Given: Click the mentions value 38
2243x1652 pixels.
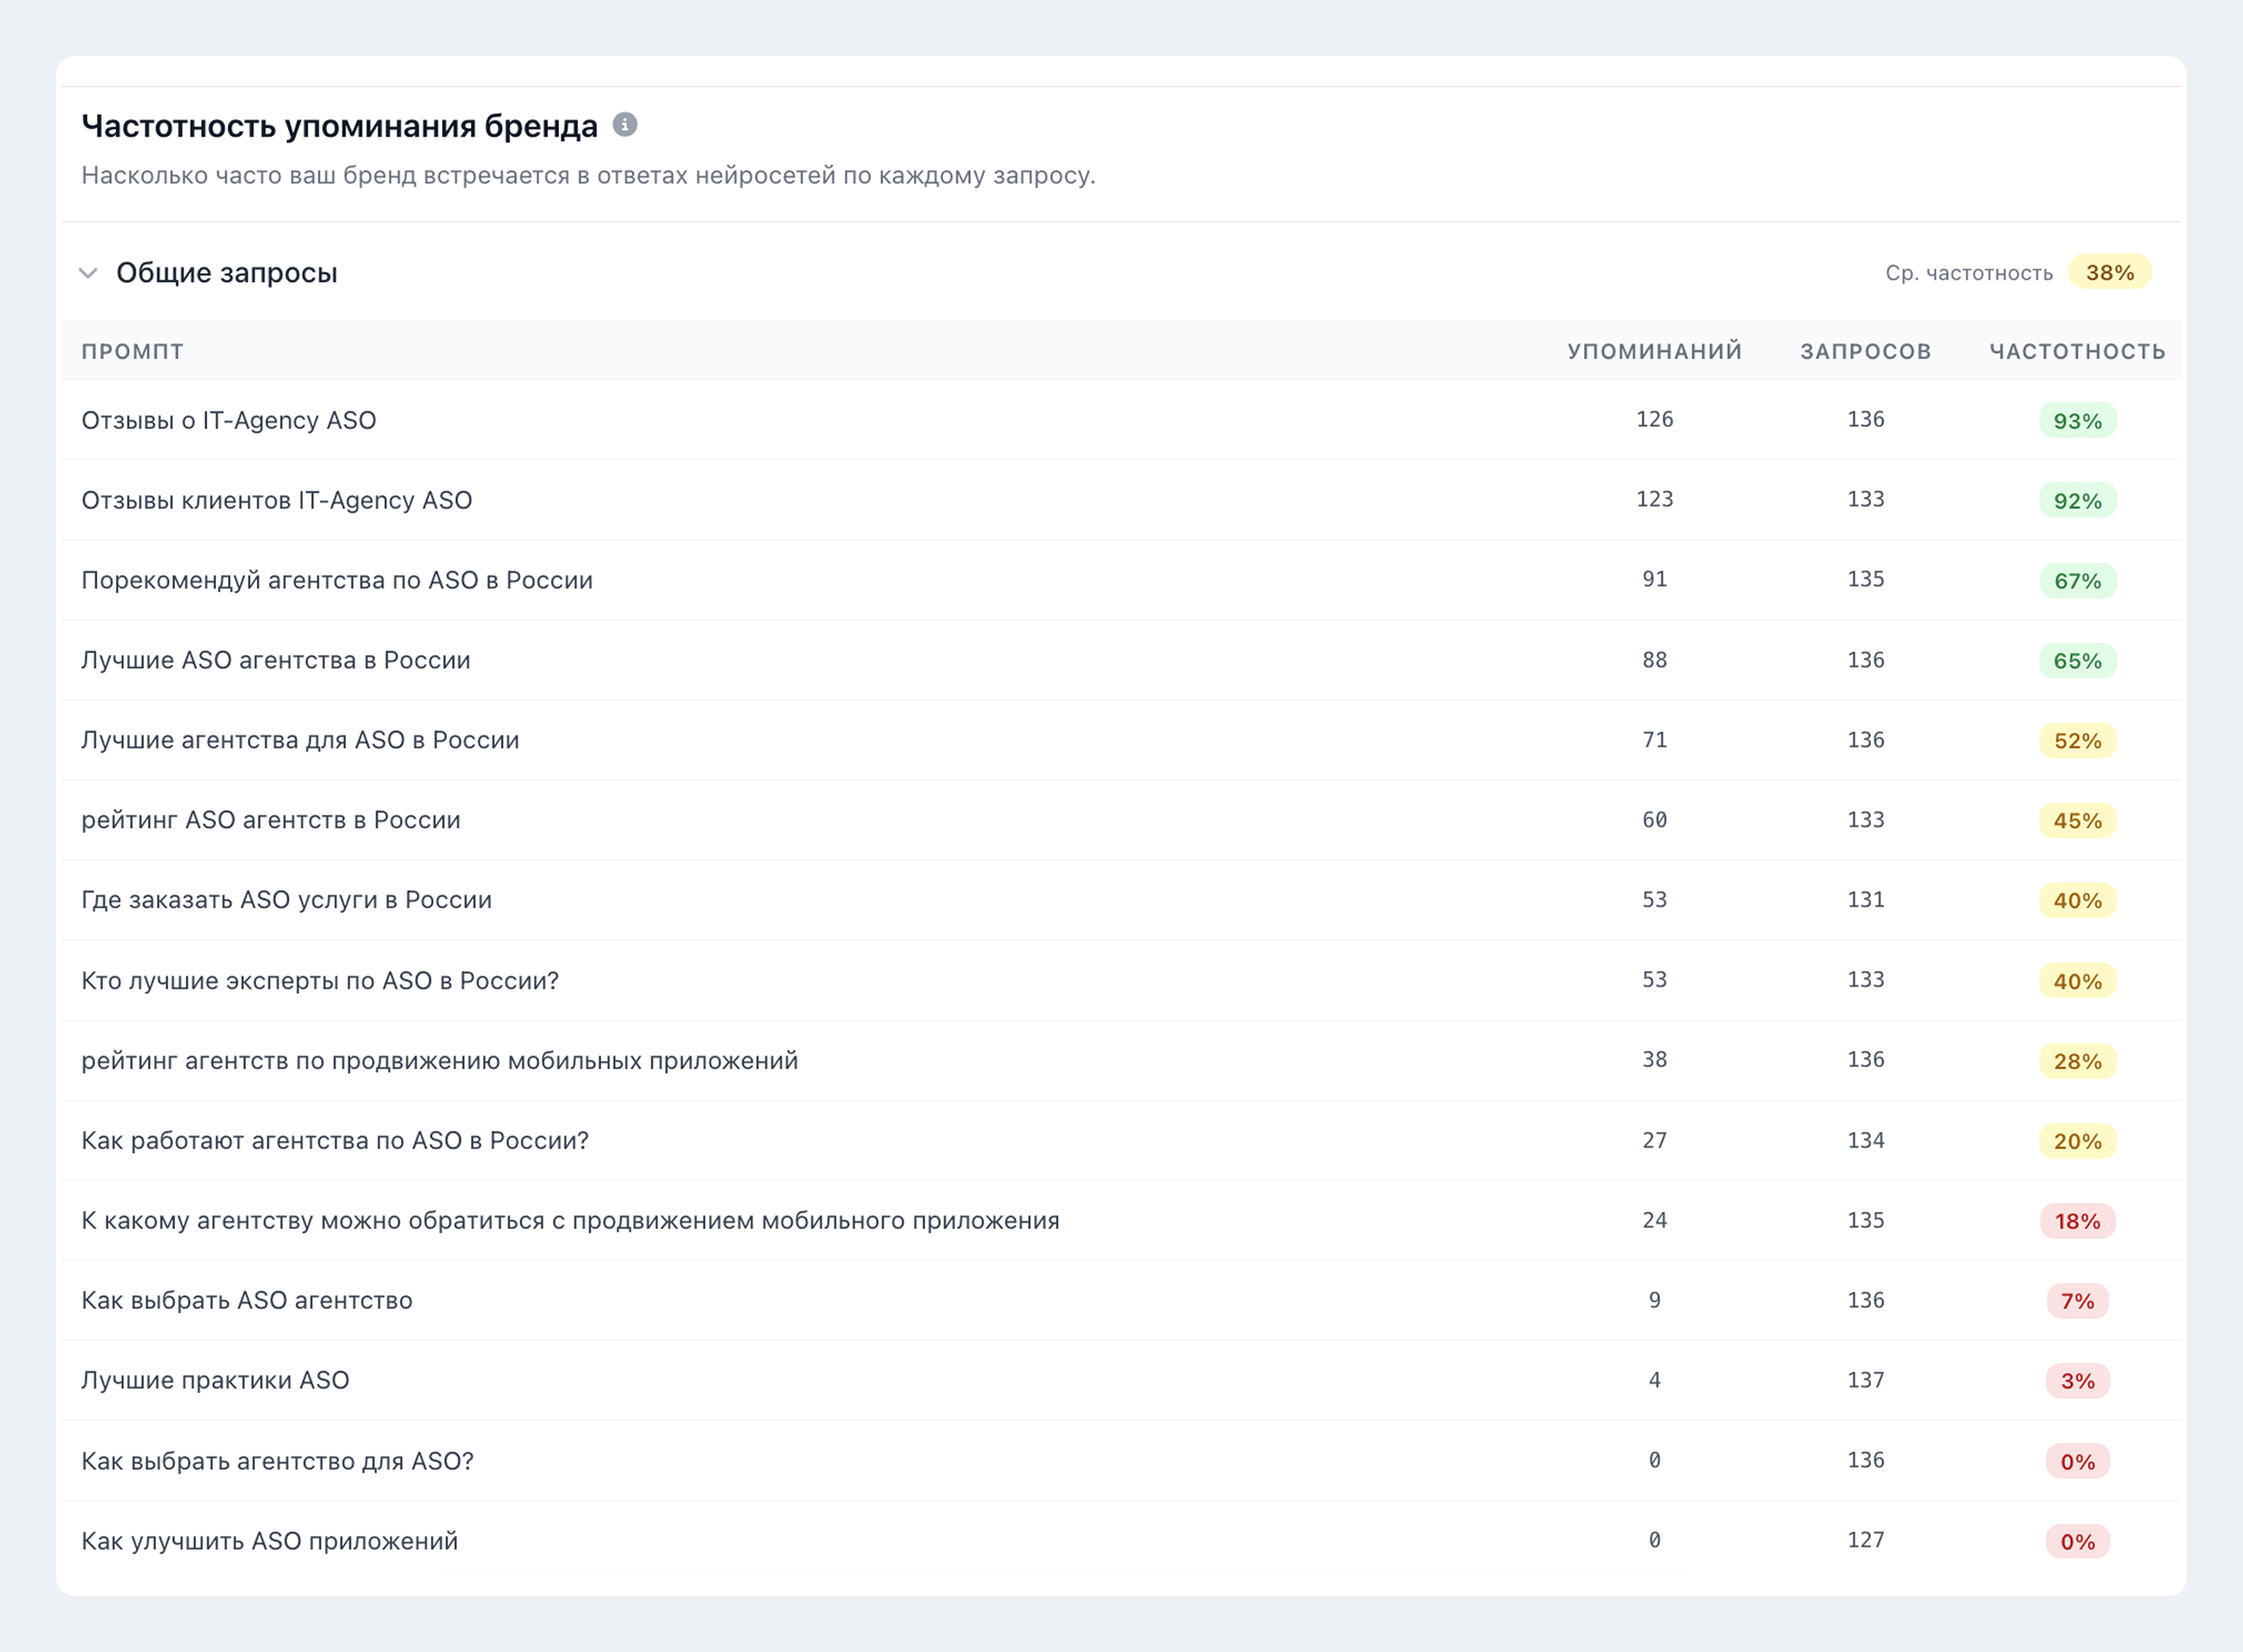Looking at the screenshot, I should coord(1654,1059).
